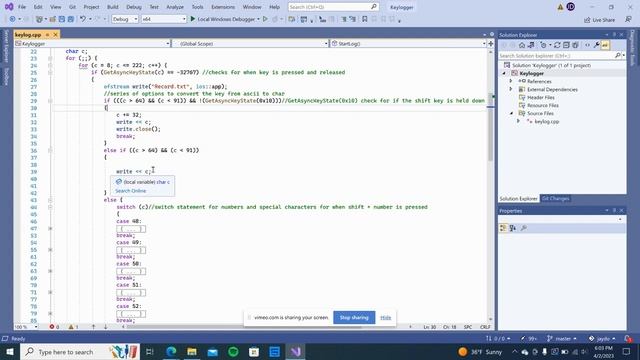640x360 pixels.
Task: Open Spotify from taskbar
Action: [233, 351]
